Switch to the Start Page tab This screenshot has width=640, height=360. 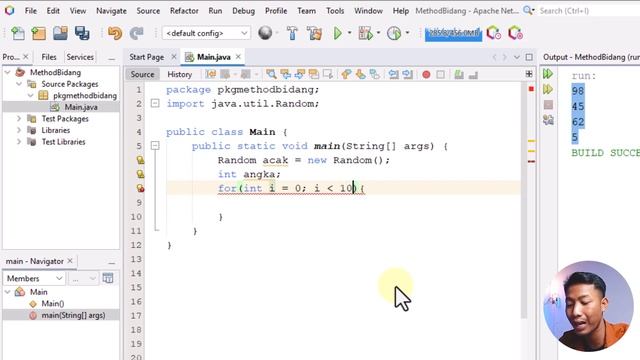[x=147, y=57]
